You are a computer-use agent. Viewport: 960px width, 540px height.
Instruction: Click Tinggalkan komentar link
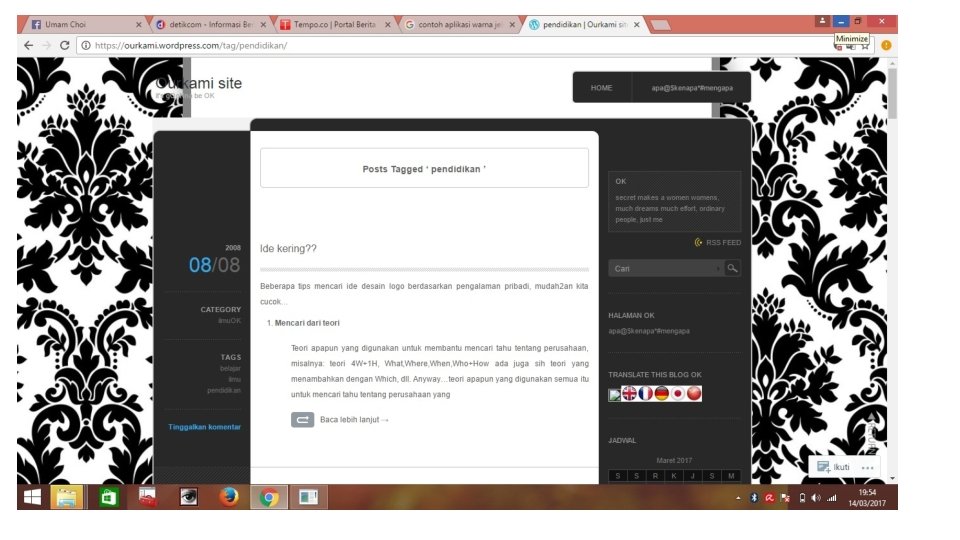(204, 427)
